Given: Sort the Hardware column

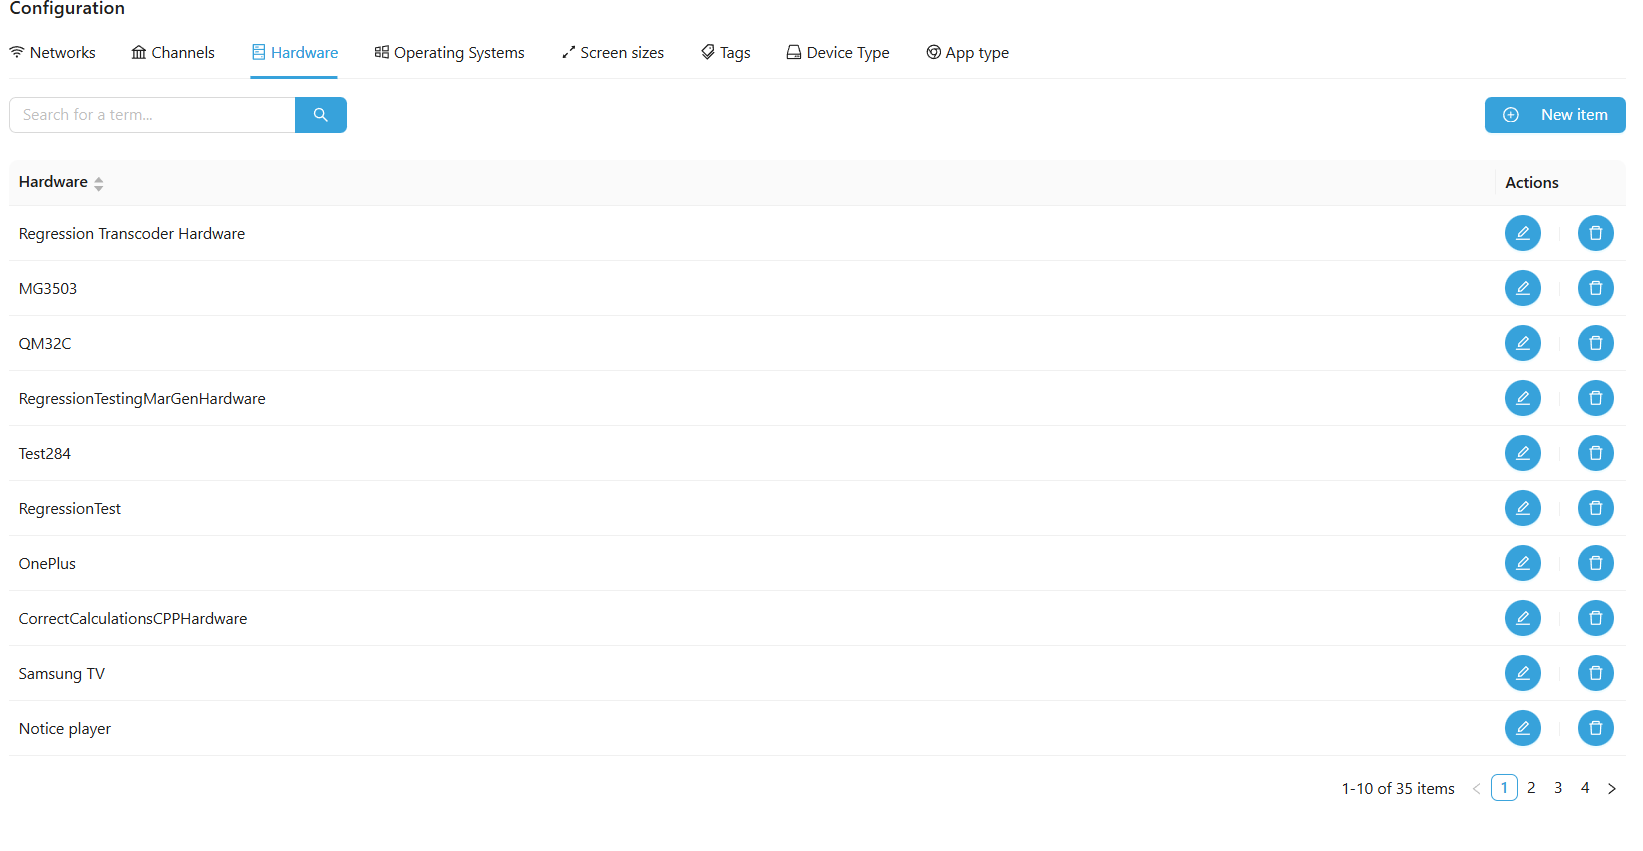Looking at the screenshot, I should pyautogui.click(x=98, y=183).
